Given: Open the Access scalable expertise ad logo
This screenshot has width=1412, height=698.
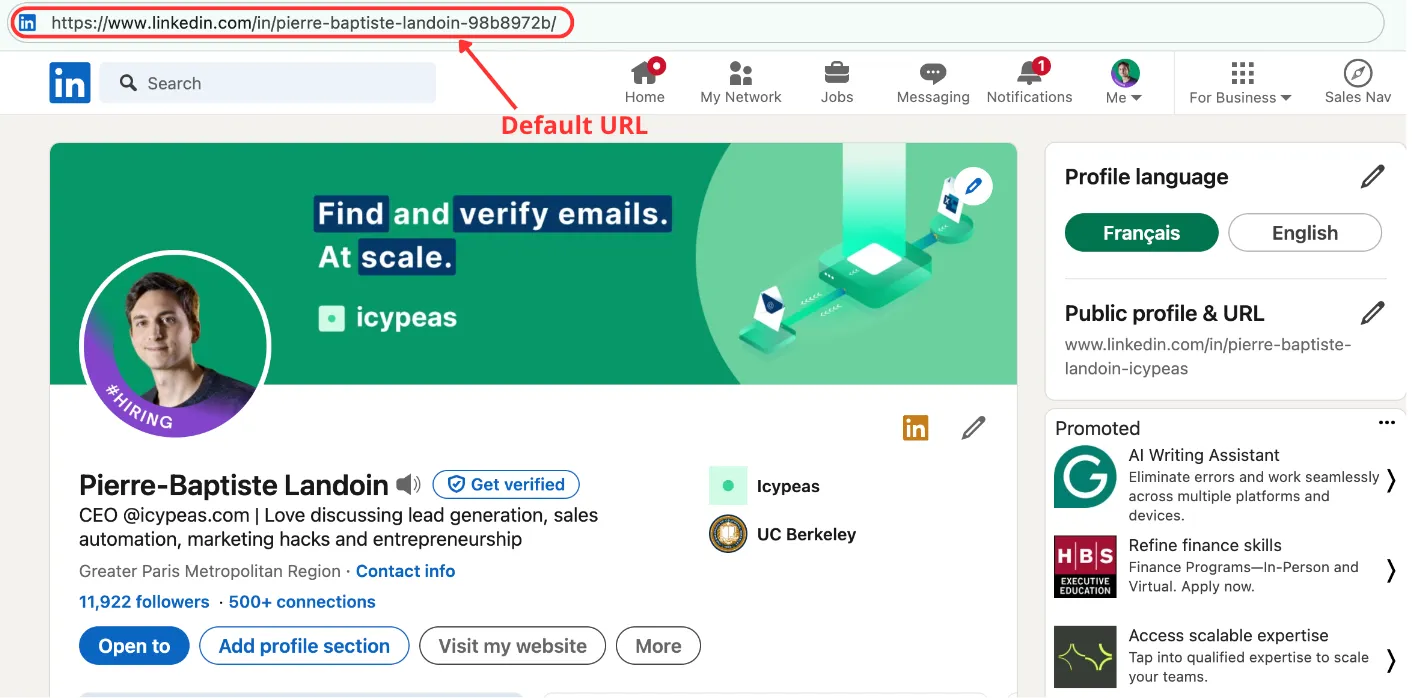Looking at the screenshot, I should (1085, 657).
